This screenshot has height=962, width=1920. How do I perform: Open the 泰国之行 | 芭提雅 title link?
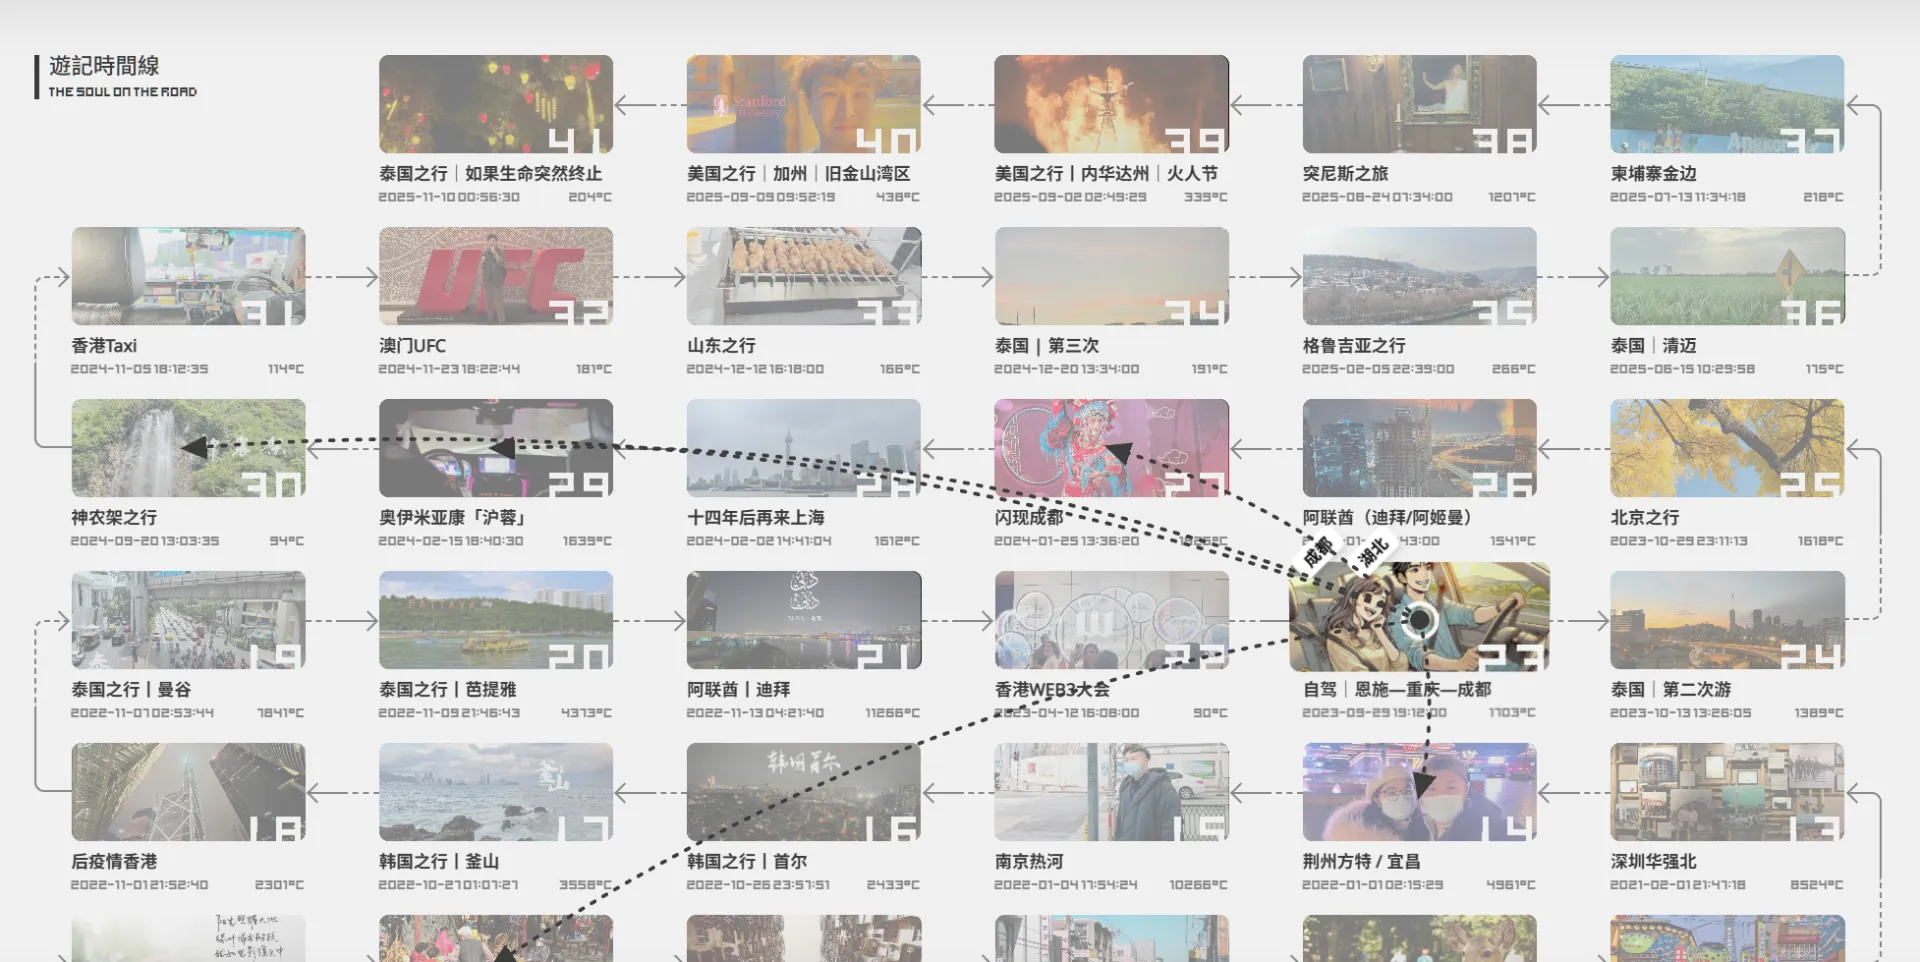pos(447,689)
